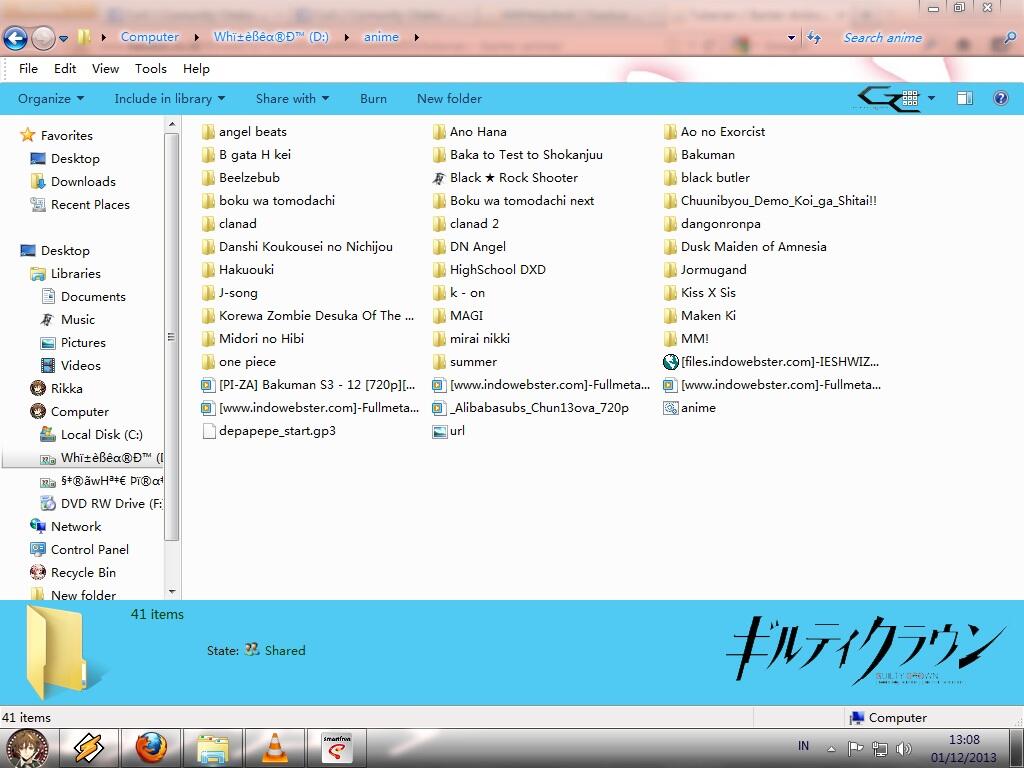This screenshot has height=768, width=1024.
Task: Go back with the blue back arrow
Action: click(x=15, y=38)
